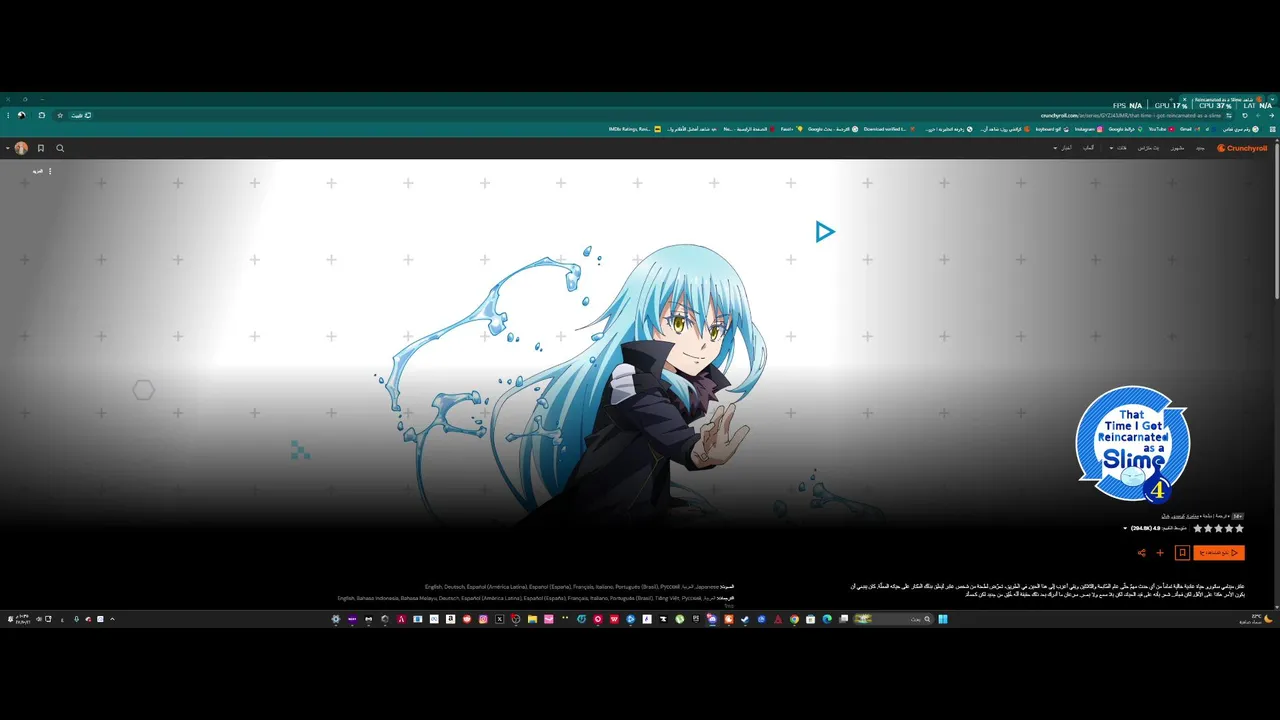Open the watchlist bookmark icon in header

[x=41, y=148]
